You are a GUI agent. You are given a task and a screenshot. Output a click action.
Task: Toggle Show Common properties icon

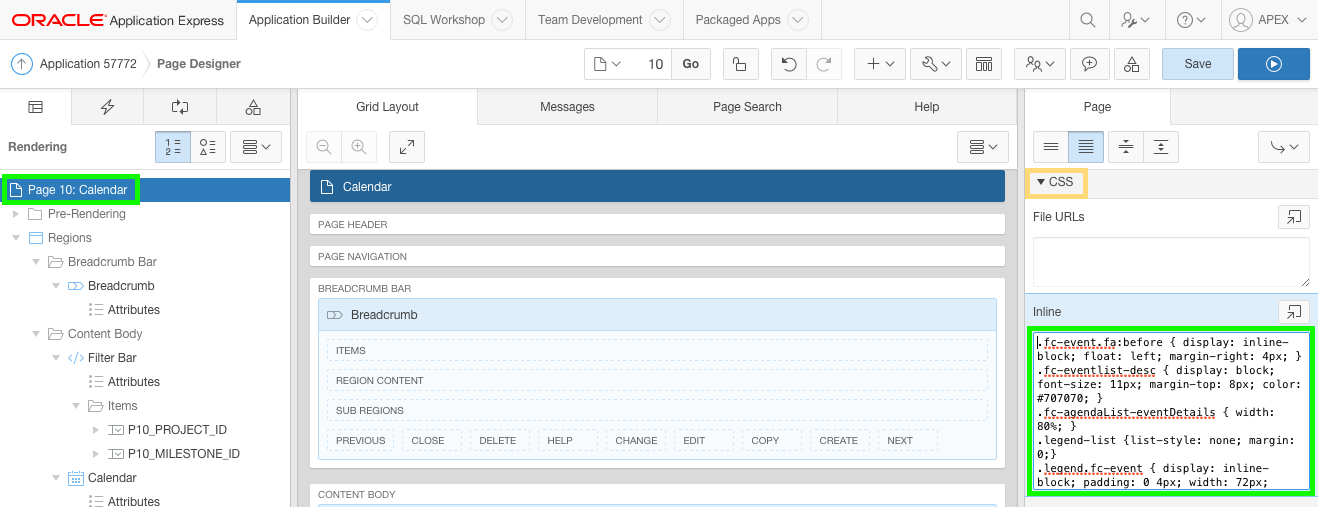tap(1051, 147)
